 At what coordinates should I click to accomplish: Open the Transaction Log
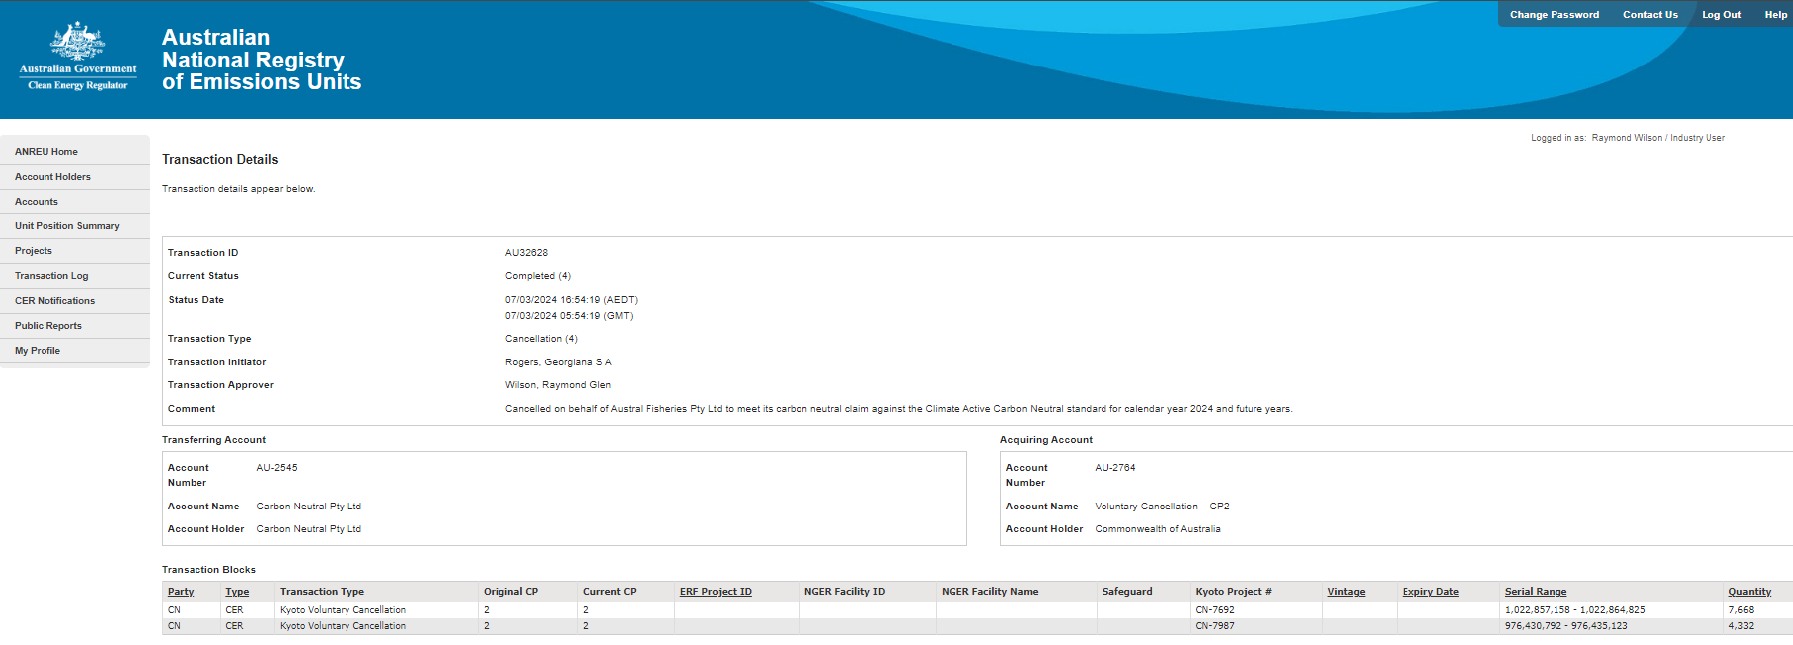pos(51,276)
